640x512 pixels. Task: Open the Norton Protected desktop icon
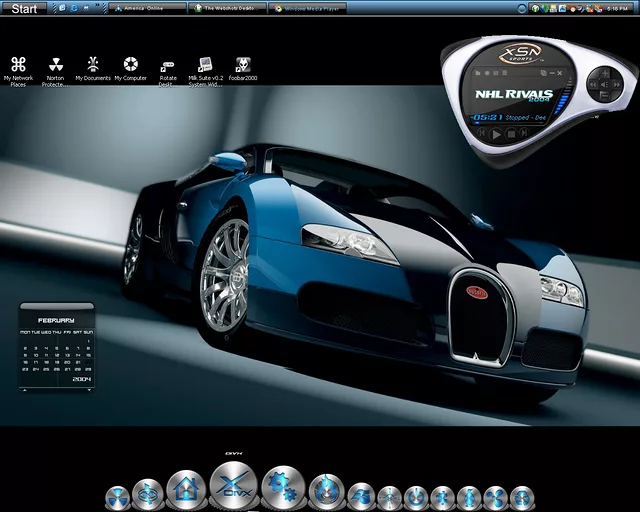tap(54, 66)
